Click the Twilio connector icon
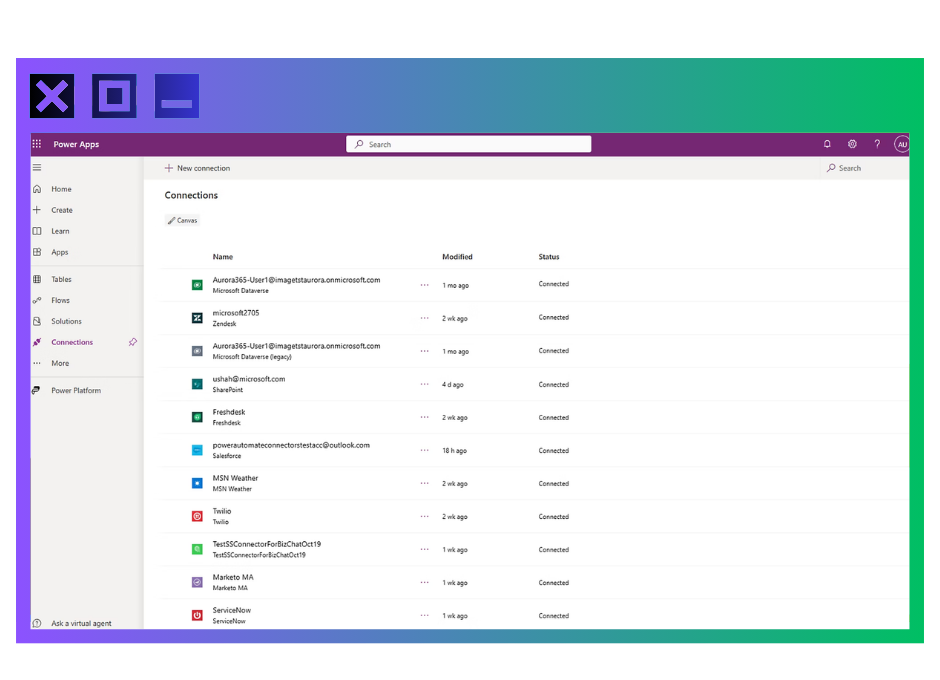 pyautogui.click(x=197, y=516)
